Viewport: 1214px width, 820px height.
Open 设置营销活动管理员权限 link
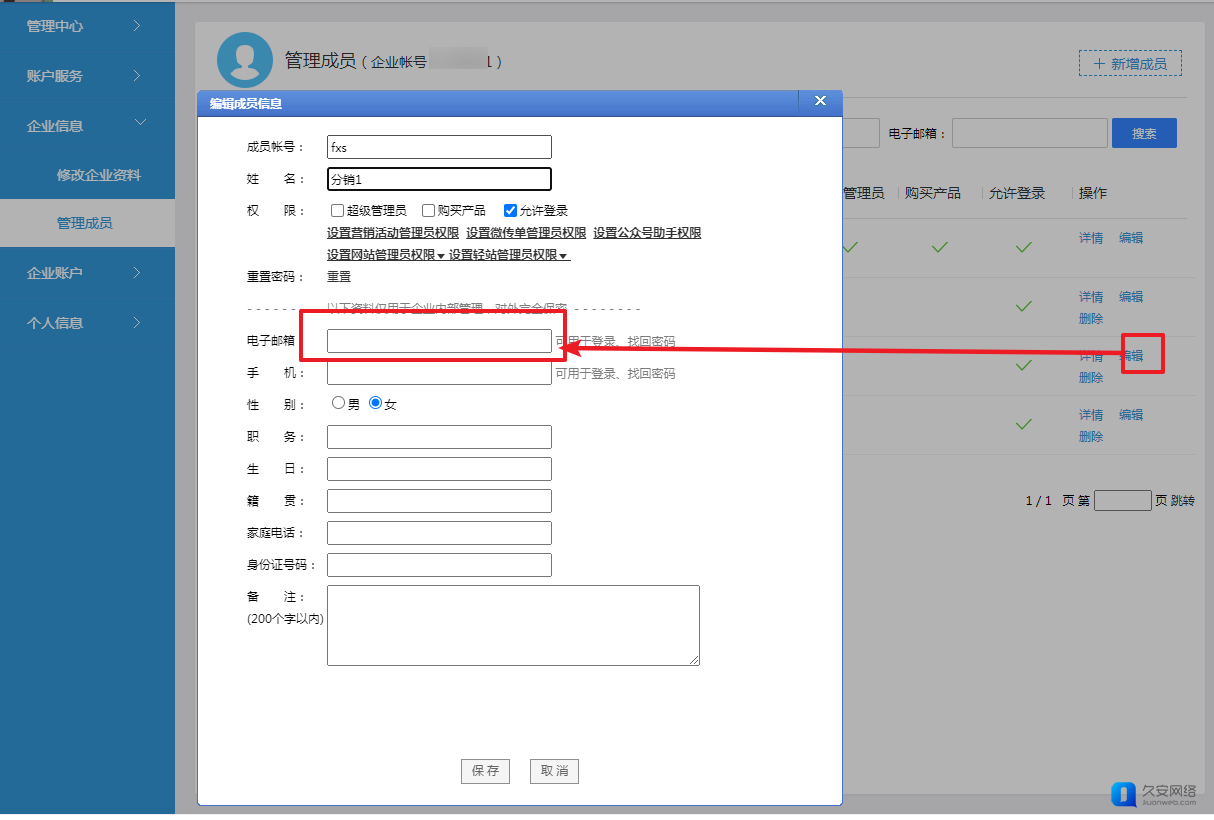(392, 233)
